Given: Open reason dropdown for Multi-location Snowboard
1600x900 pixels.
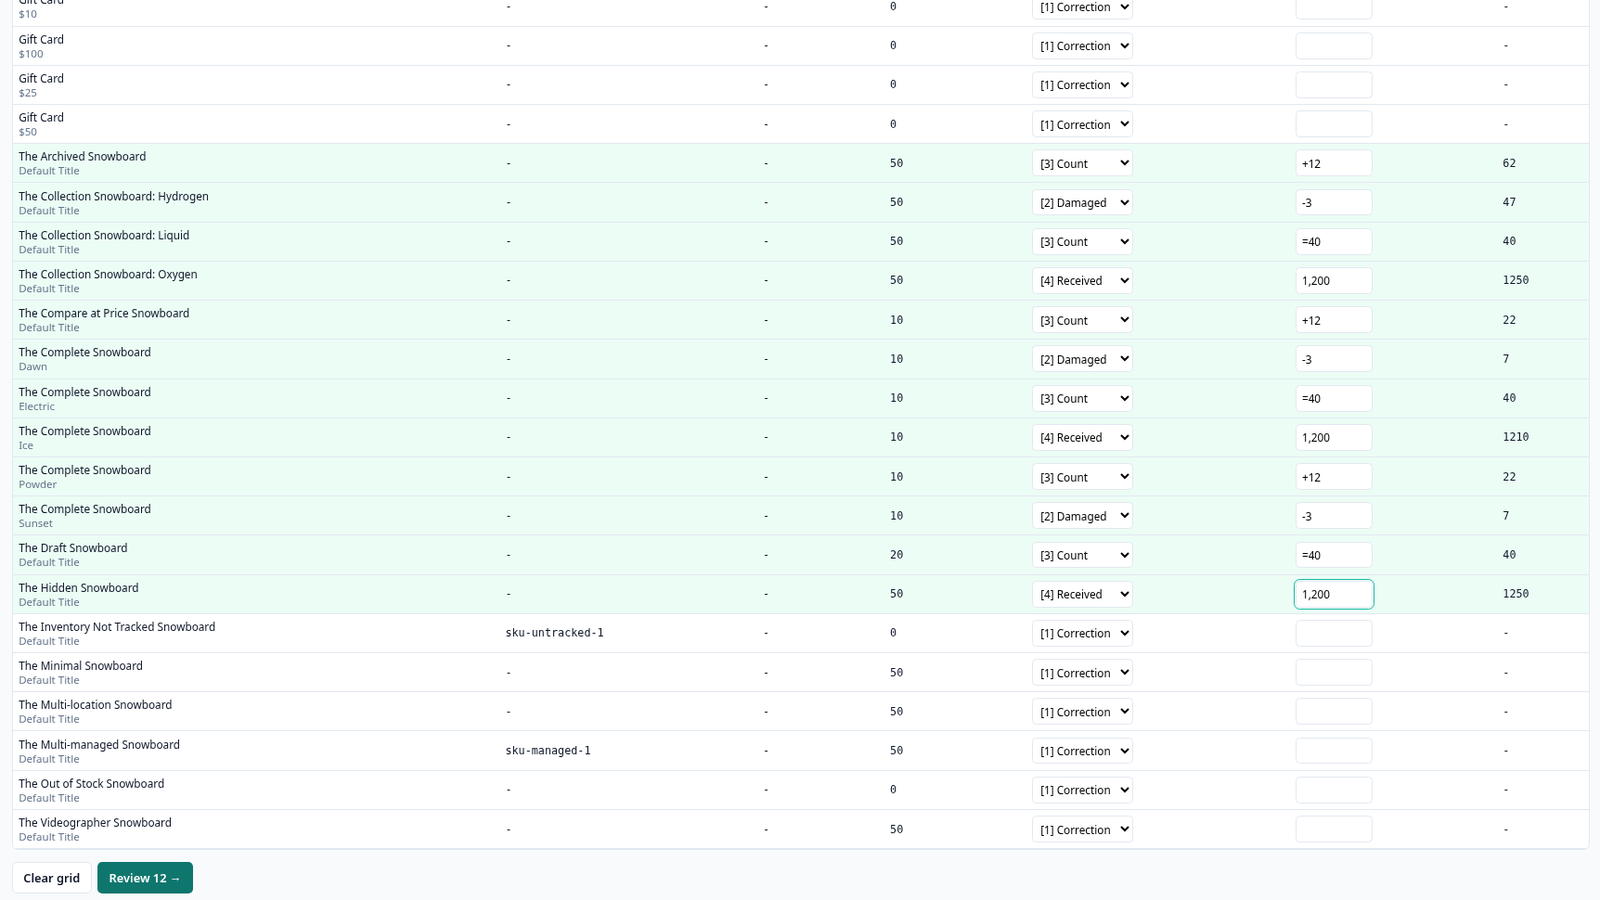Looking at the screenshot, I should 1082,712.
